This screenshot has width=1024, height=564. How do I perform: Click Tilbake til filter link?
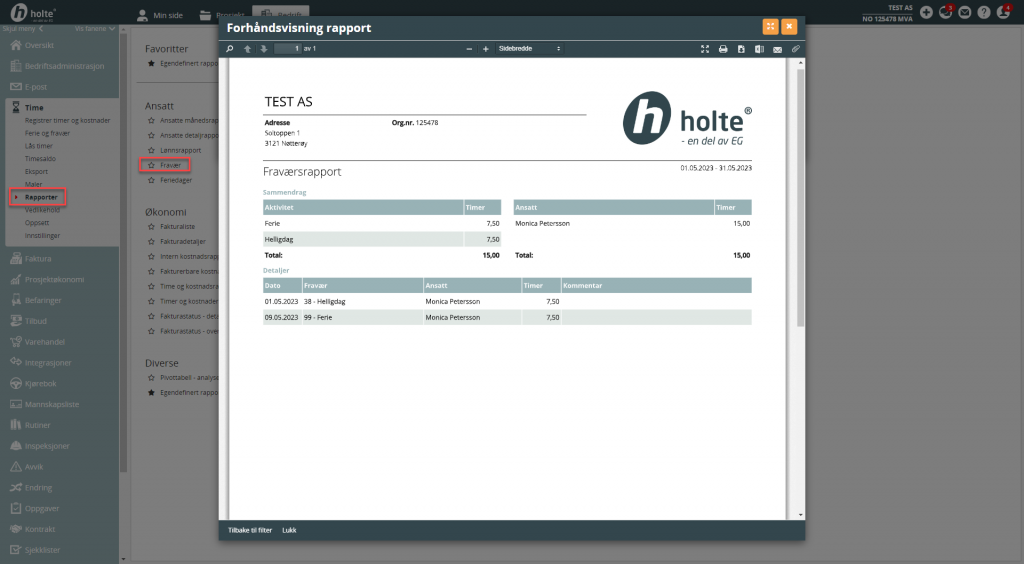(x=250, y=530)
